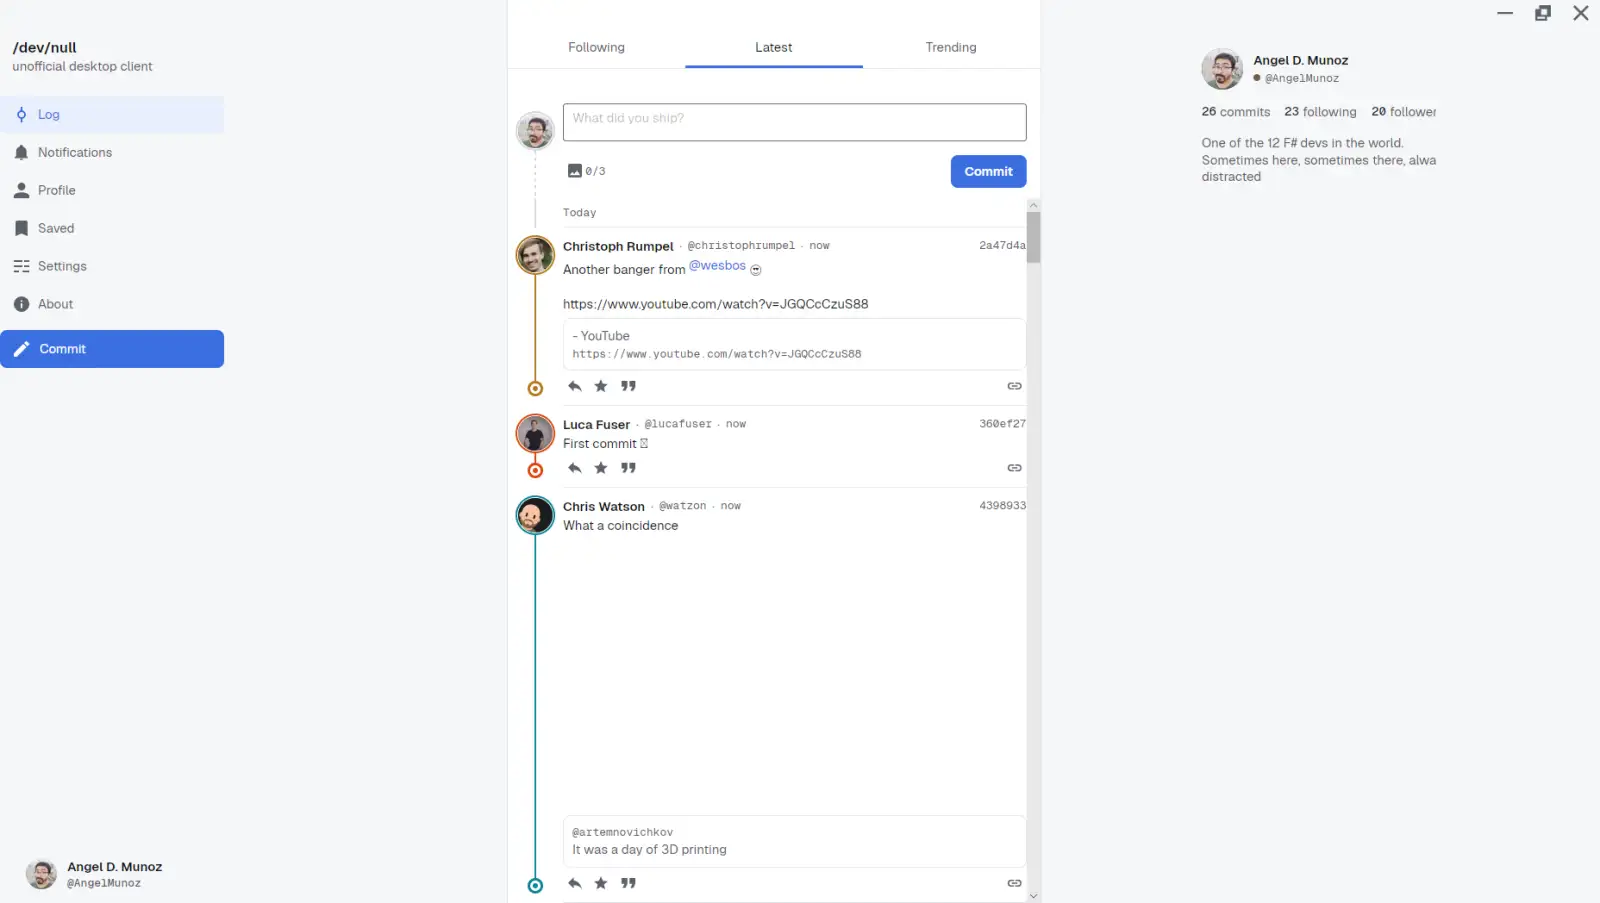Open the quoted @artemnovichkov post

point(794,841)
